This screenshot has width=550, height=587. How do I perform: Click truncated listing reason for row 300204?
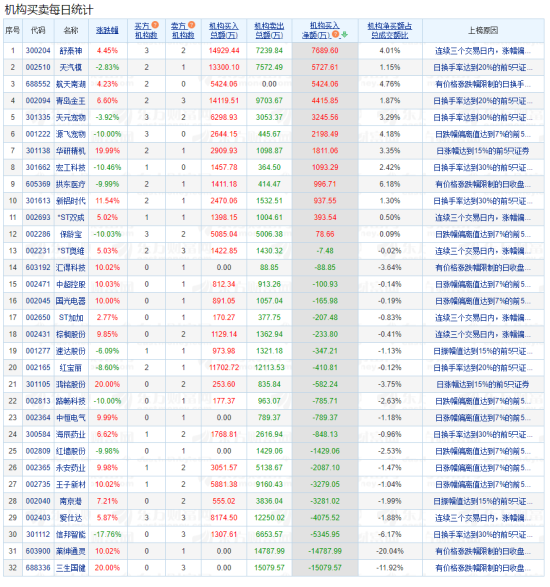pyautogui.click(x=483, y=51)
